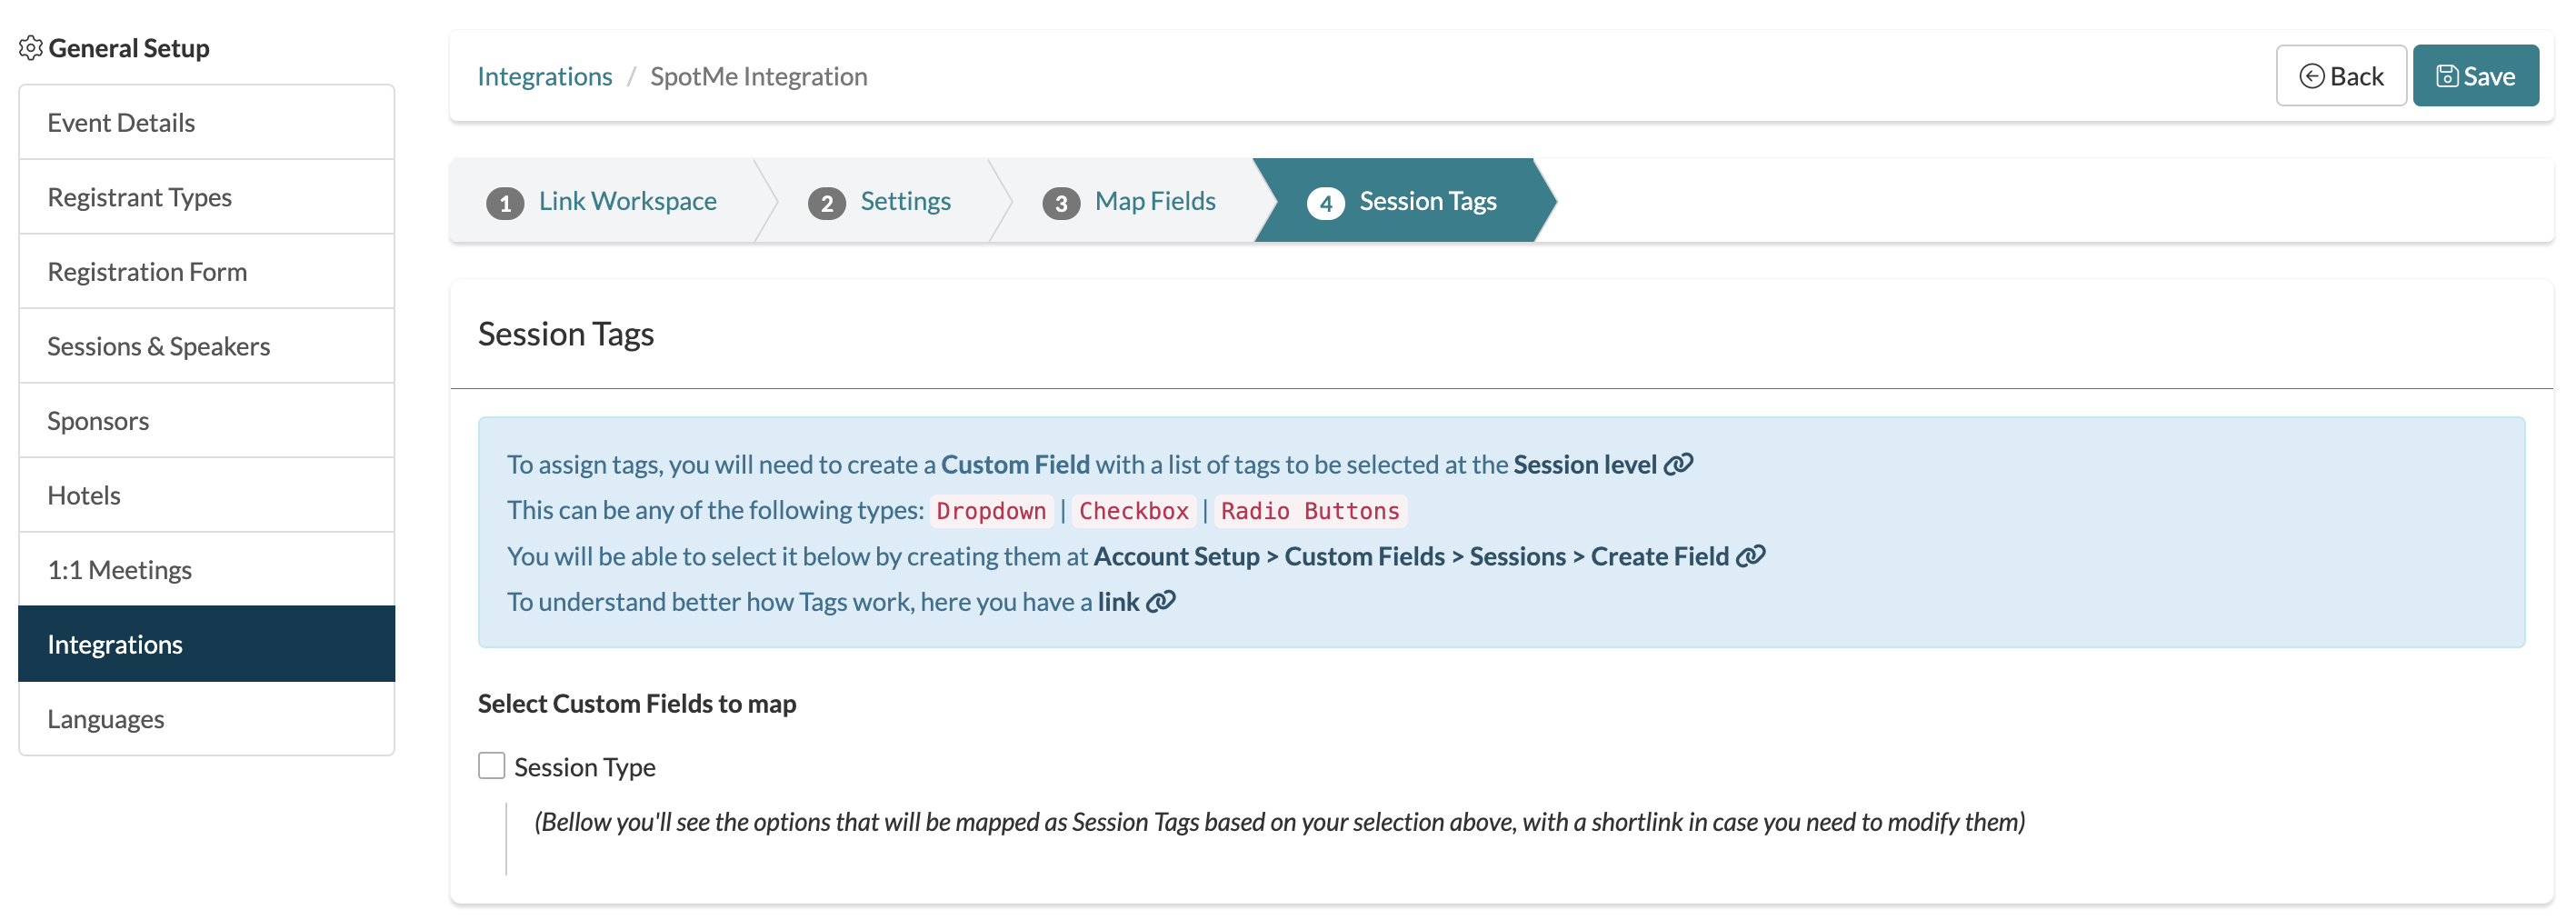Click the step 2 circle for Settings
Viewport: 2576px width, 920px height.
tap(827, 201)
